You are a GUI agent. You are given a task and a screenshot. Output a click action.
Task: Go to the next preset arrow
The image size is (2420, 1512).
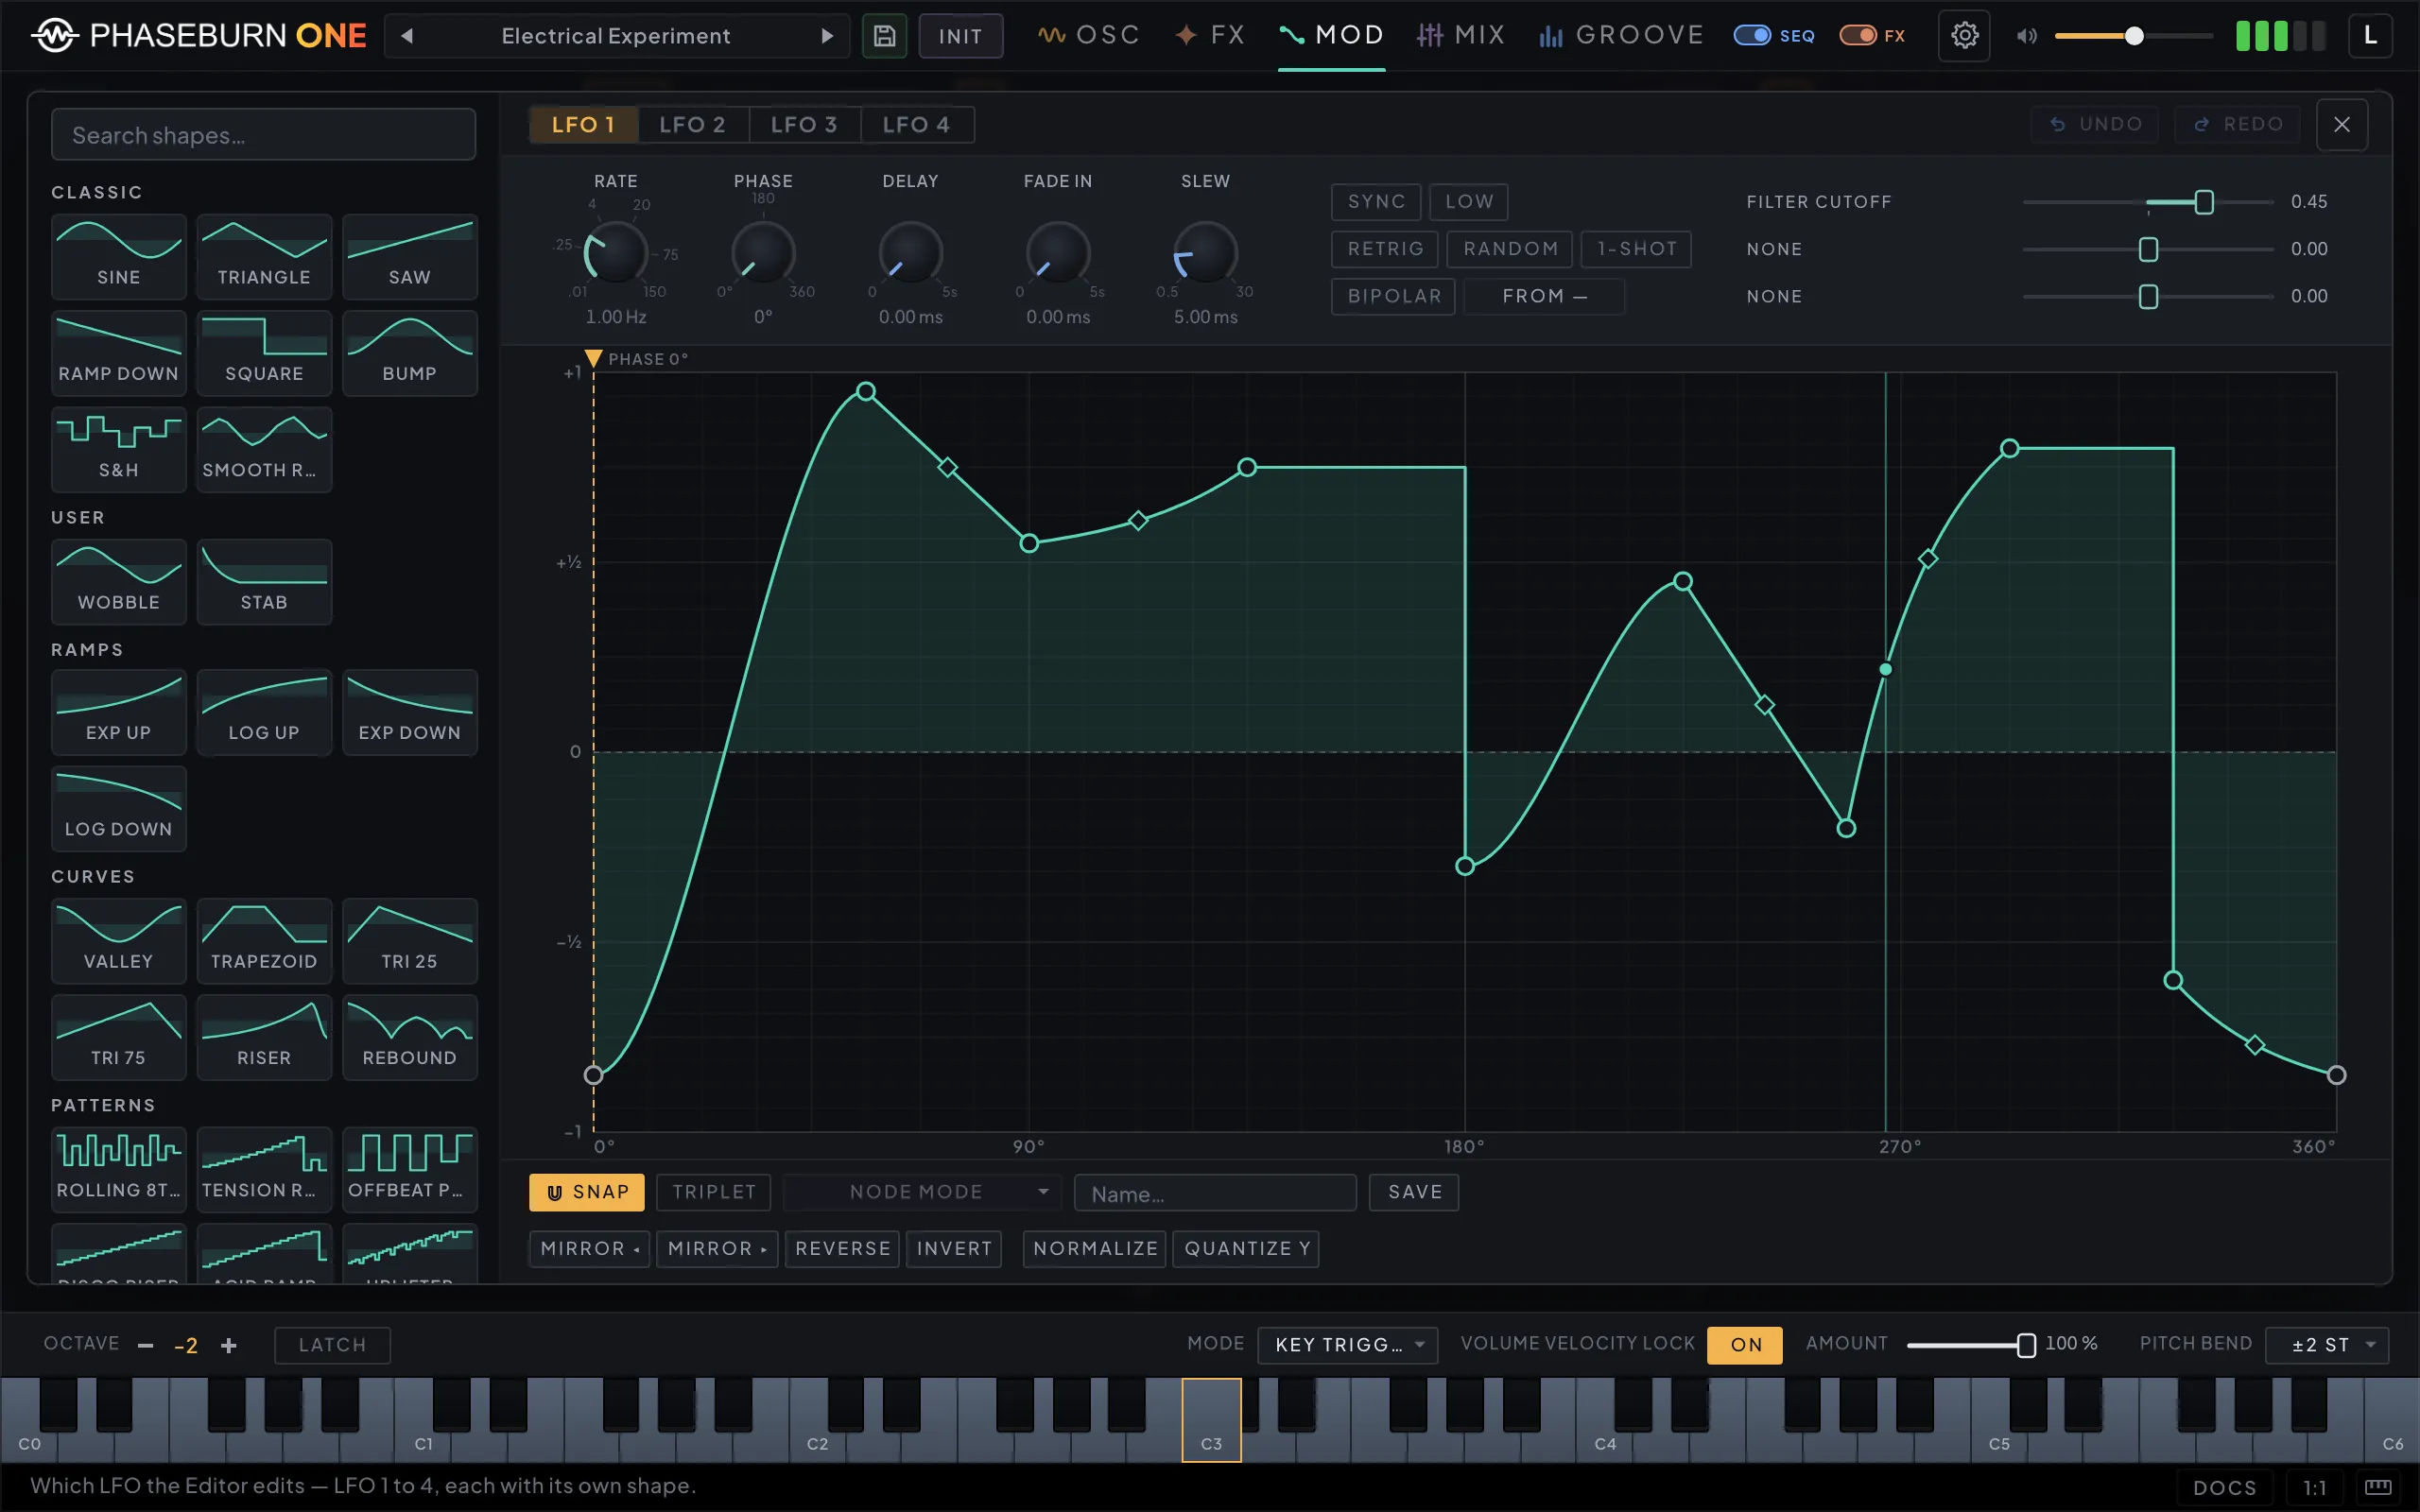click(x=827, y=36)
